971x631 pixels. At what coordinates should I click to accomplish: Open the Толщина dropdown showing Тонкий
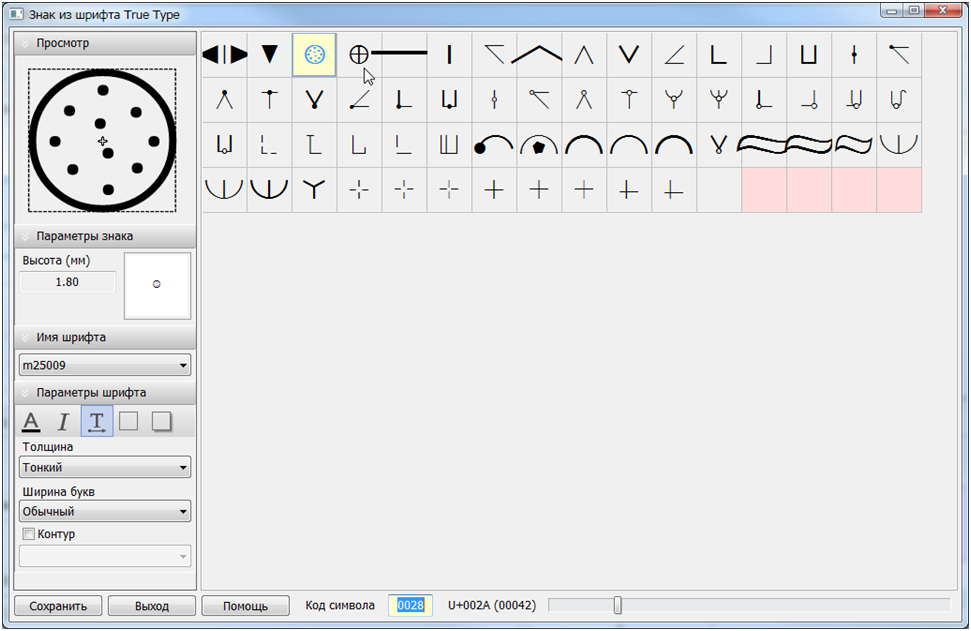[x=105, y=467]
